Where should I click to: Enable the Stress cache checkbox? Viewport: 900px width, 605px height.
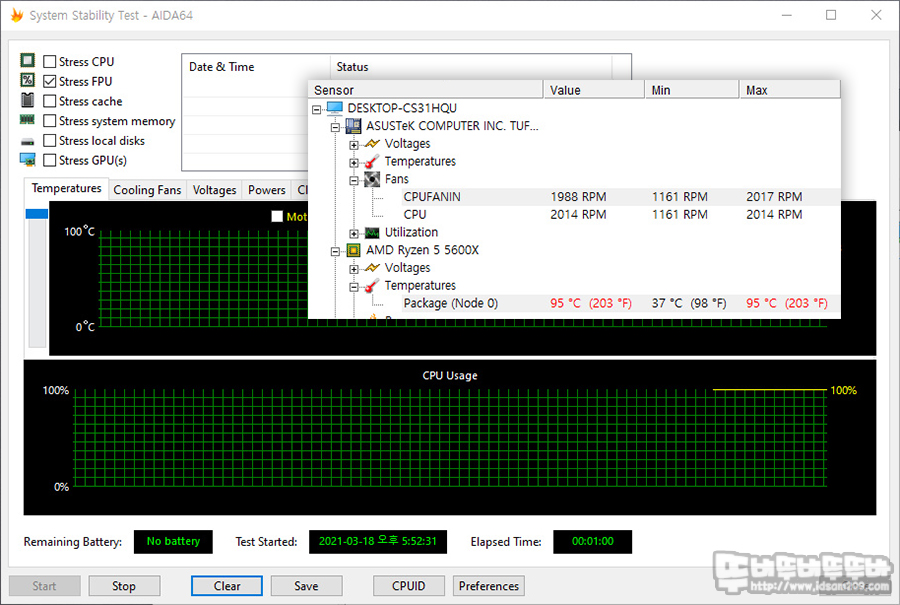tap(50, 101)
